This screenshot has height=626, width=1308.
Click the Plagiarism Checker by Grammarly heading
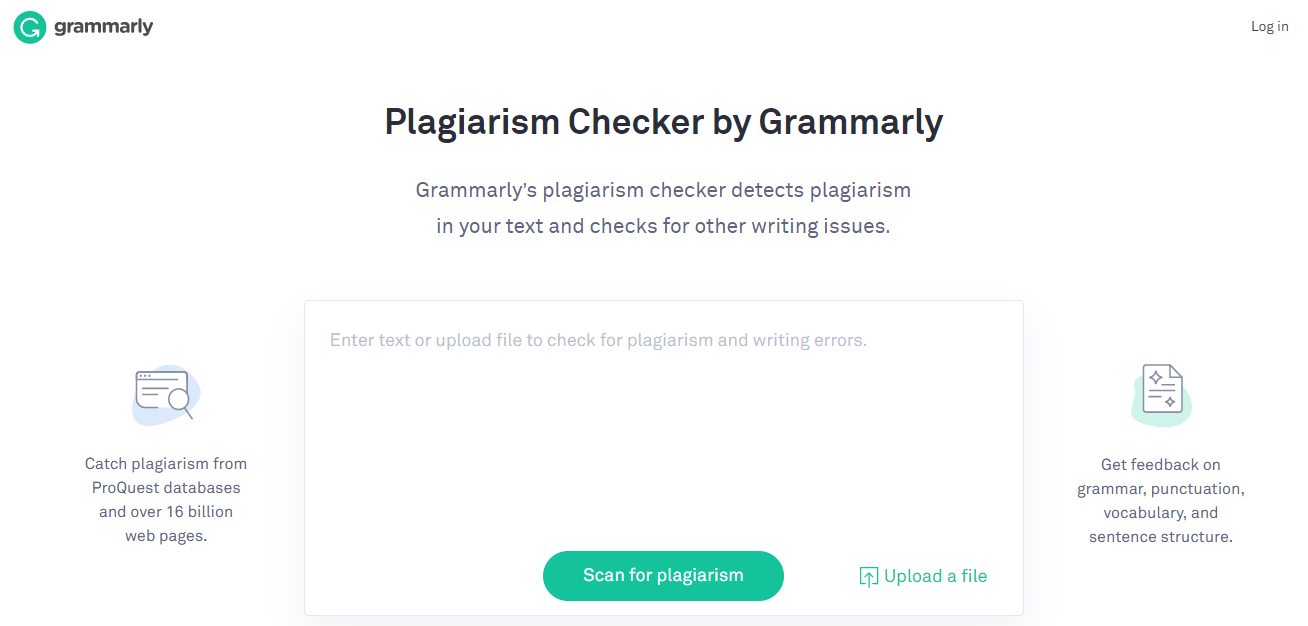tap(664, 122)
